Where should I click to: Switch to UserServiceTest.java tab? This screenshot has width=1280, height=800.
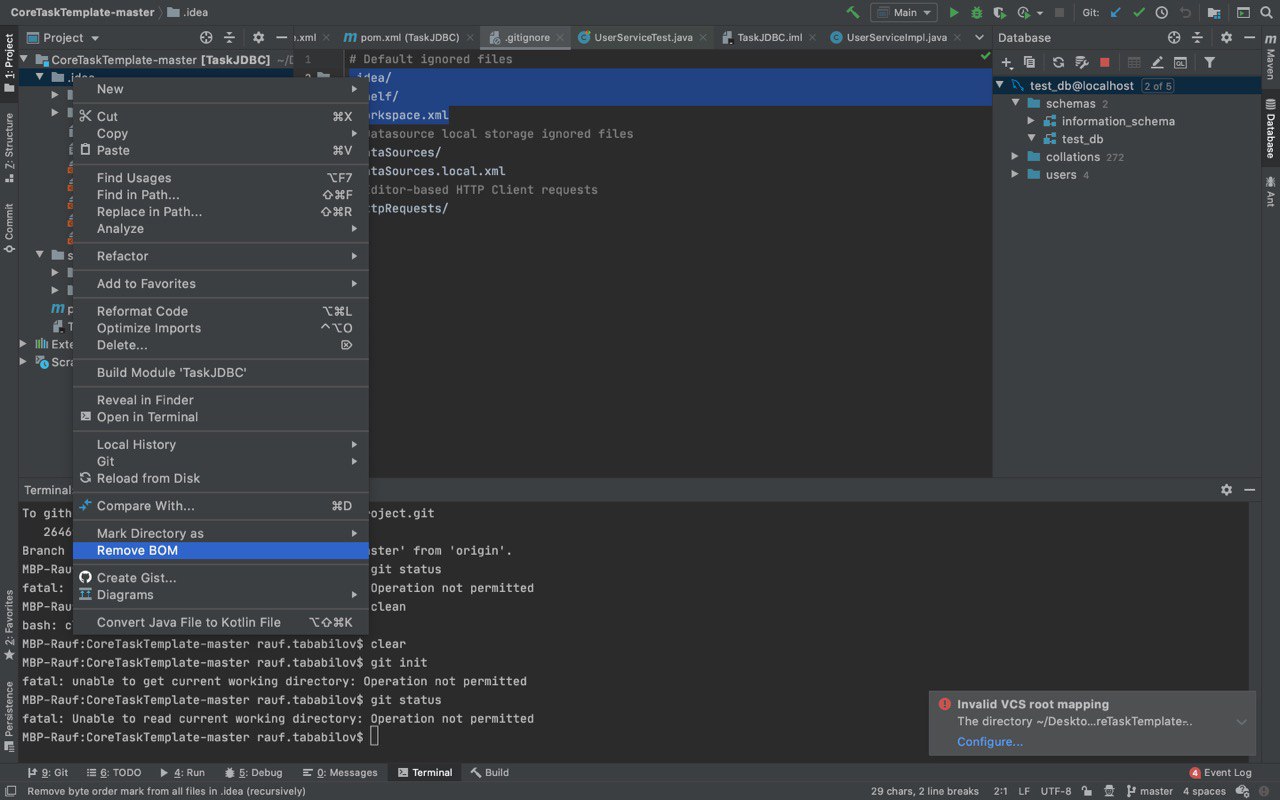[x=643, y=37]
